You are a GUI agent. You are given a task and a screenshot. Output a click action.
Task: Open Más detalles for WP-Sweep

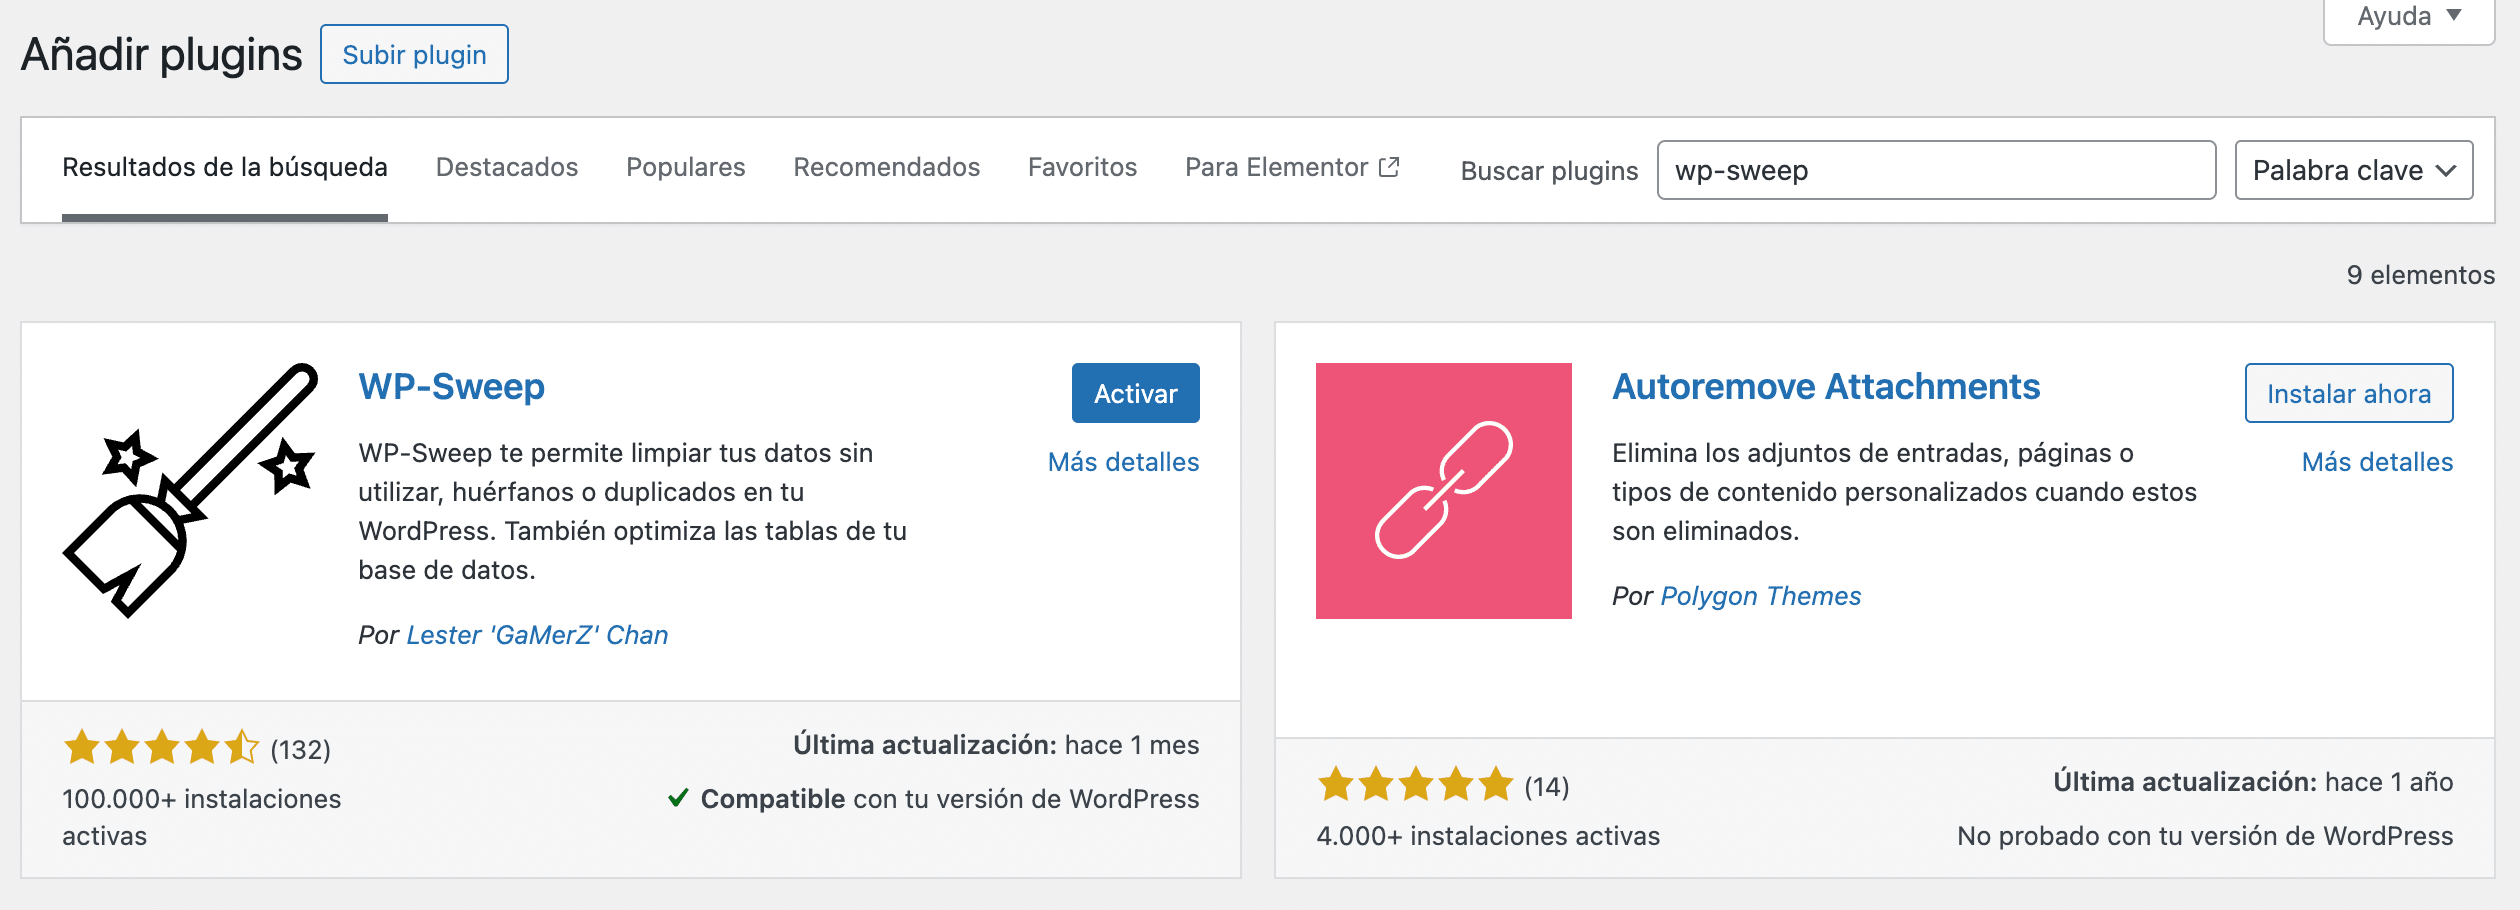(x=1123, y=462)
